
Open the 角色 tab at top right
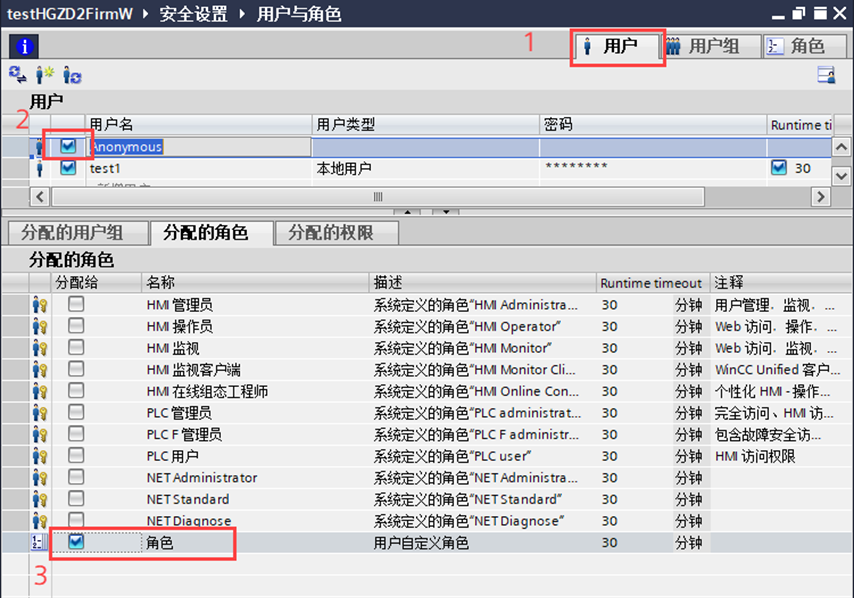tap(797, 46)
